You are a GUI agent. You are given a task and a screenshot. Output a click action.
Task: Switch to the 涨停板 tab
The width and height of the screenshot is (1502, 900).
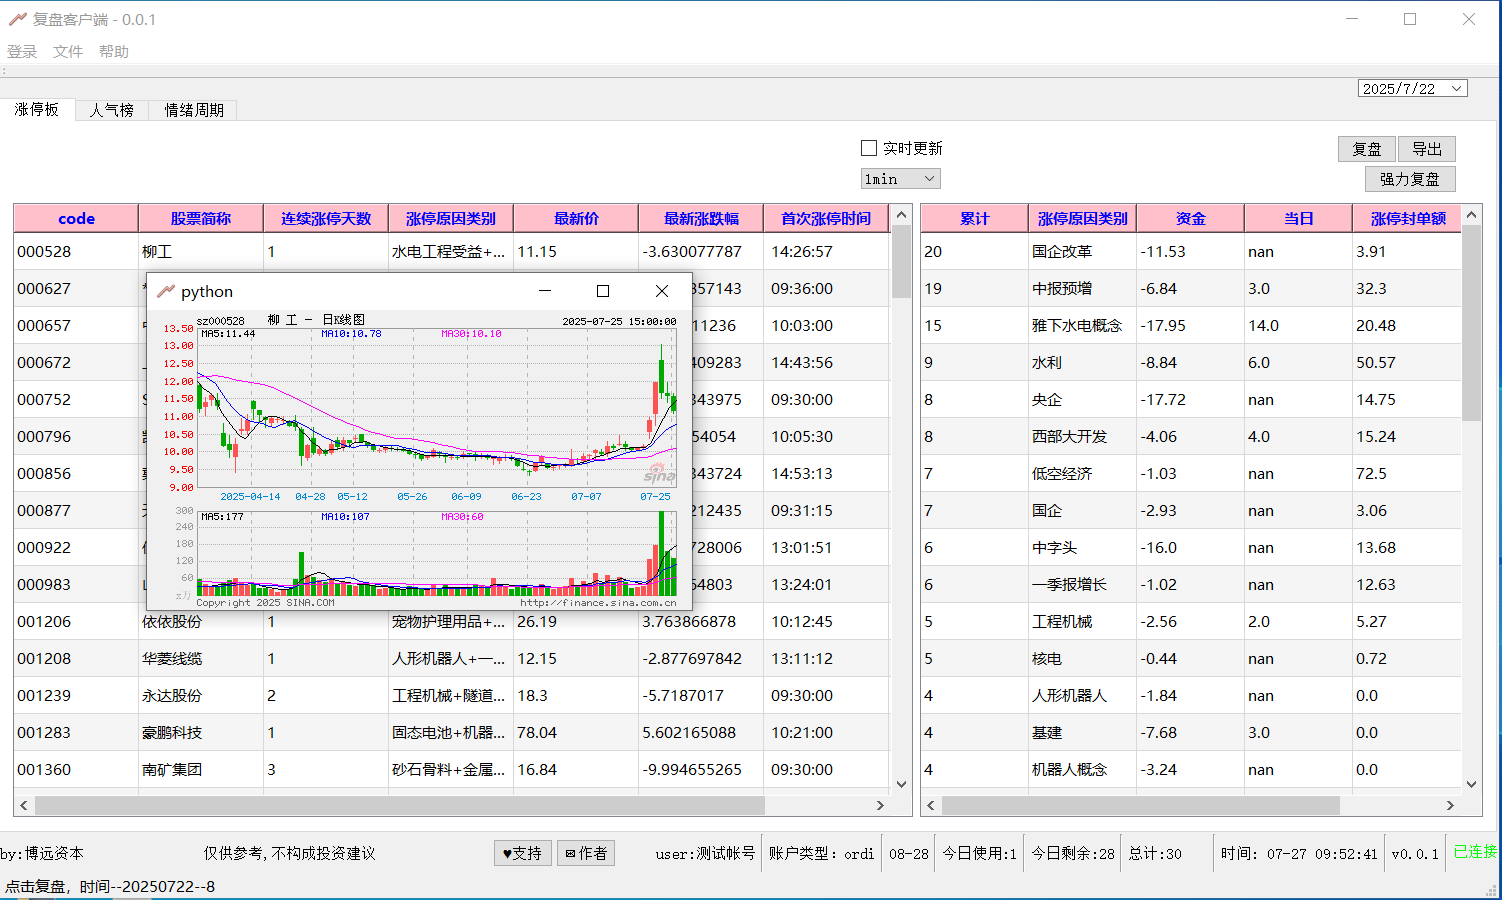[37, 109]
